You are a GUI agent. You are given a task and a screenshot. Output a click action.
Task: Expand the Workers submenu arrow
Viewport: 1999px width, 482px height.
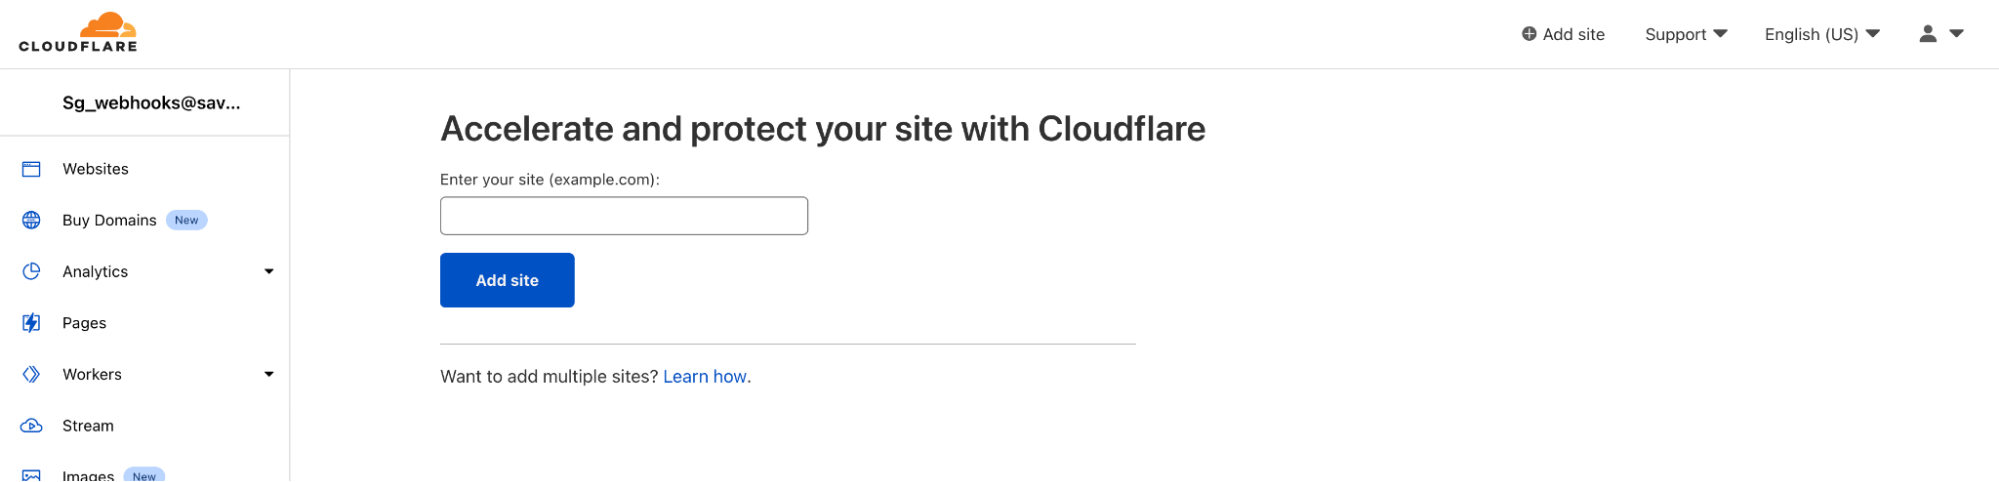click(269, 374)
